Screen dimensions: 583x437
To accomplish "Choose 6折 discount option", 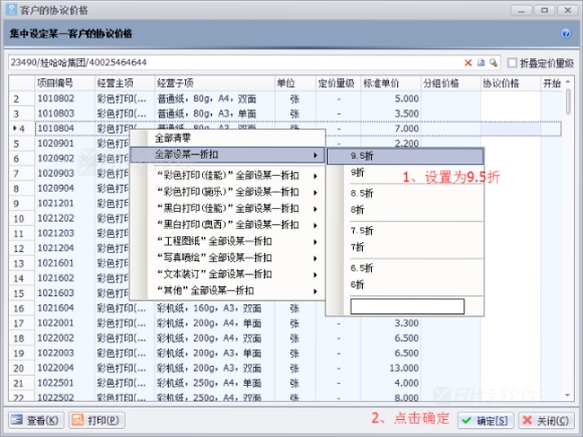I will [x=405, y=285].
